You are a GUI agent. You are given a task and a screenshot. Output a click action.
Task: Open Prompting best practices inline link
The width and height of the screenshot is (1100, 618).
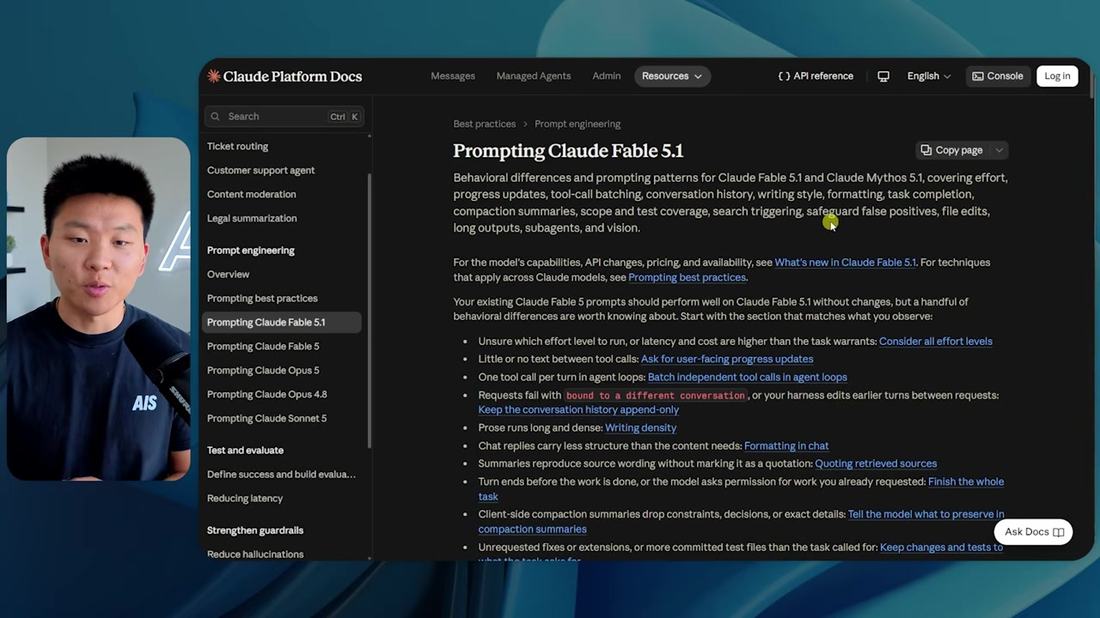(687, 277)
